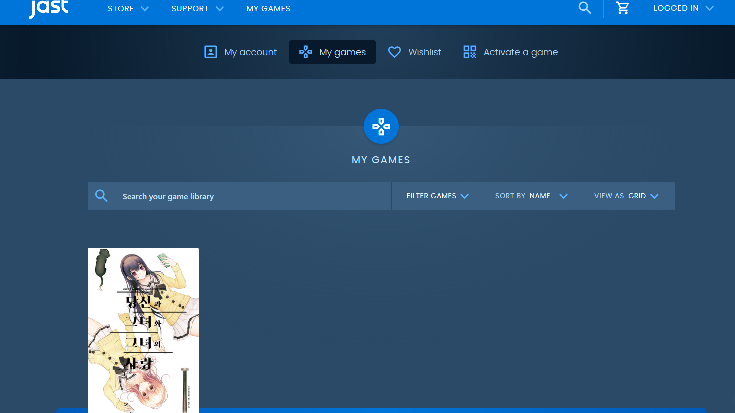
Task: Switch layout using VIEW AS GRID dropdown
Action: point(626,196)
